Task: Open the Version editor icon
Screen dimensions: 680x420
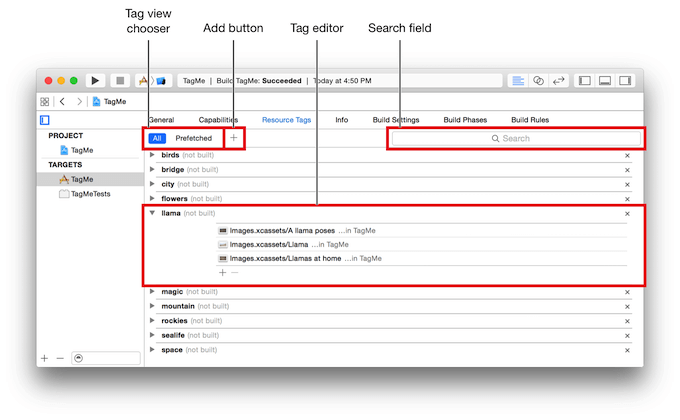Action: coord(559,81)
